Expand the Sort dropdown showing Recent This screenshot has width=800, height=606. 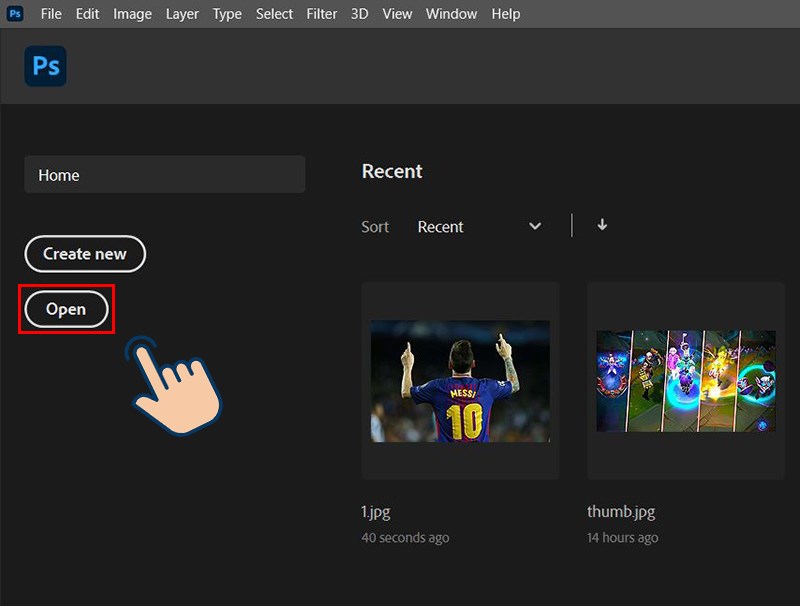tap(479, 227)
